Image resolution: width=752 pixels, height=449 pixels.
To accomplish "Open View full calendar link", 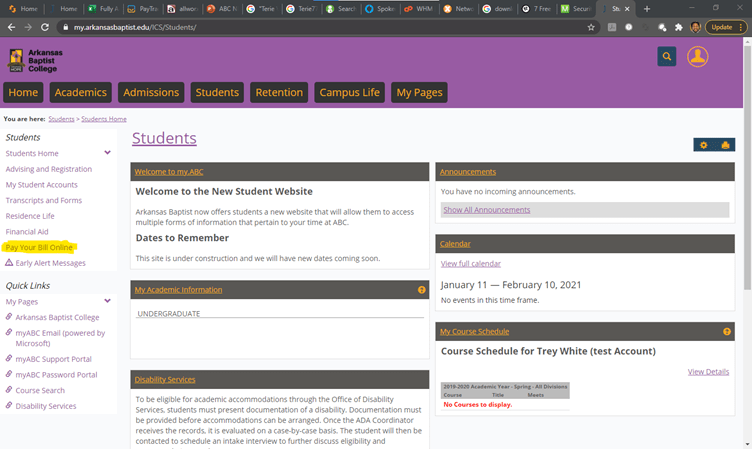I will point(470,264).
